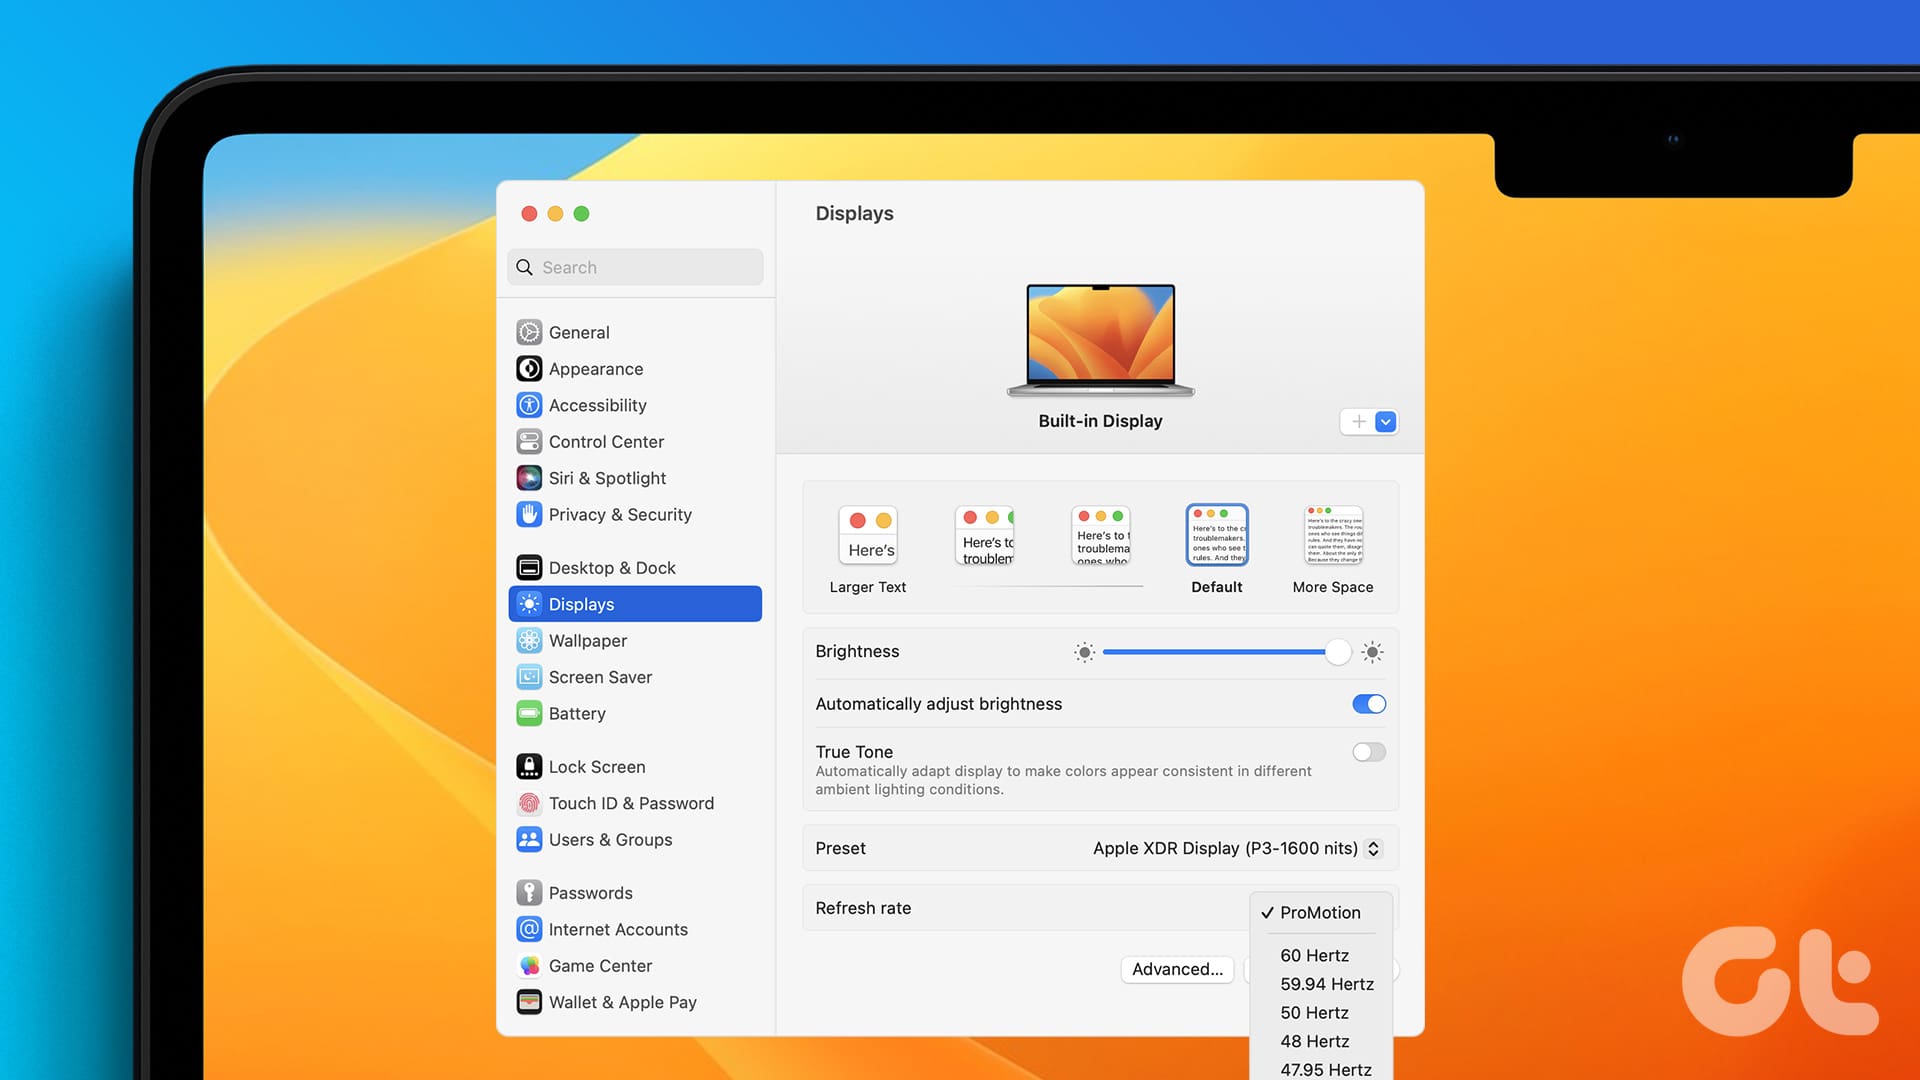This screenshot has height=1080, width=1920.
Task: Open the Advanced... display settings
Action: tap(1177, 969)
